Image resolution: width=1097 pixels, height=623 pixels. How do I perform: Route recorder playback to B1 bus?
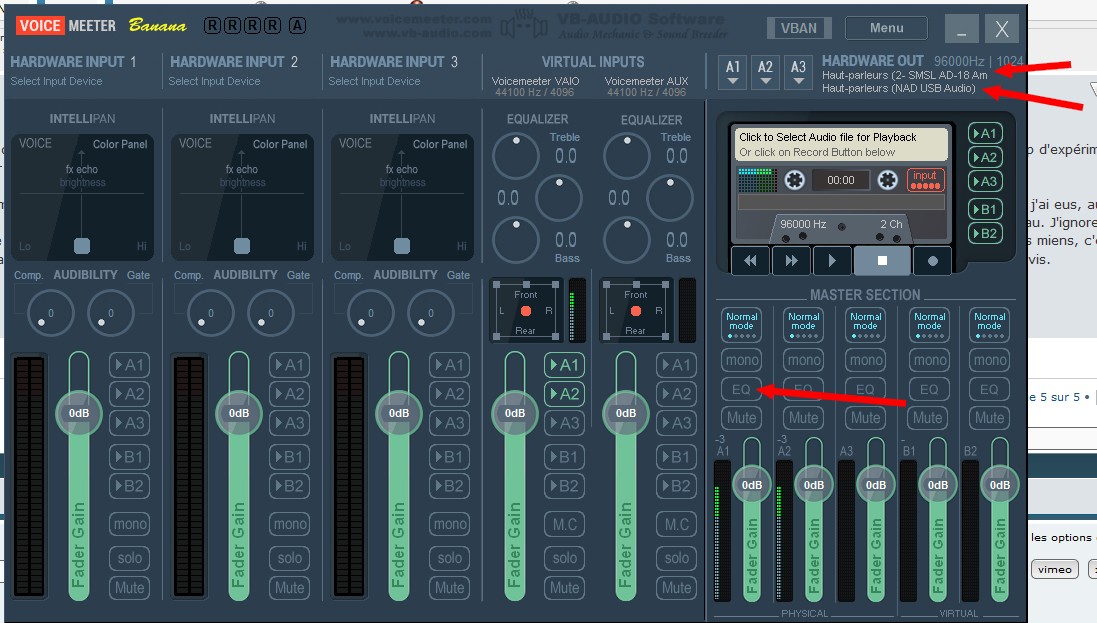pyautogui.click(x=985, y=209)
